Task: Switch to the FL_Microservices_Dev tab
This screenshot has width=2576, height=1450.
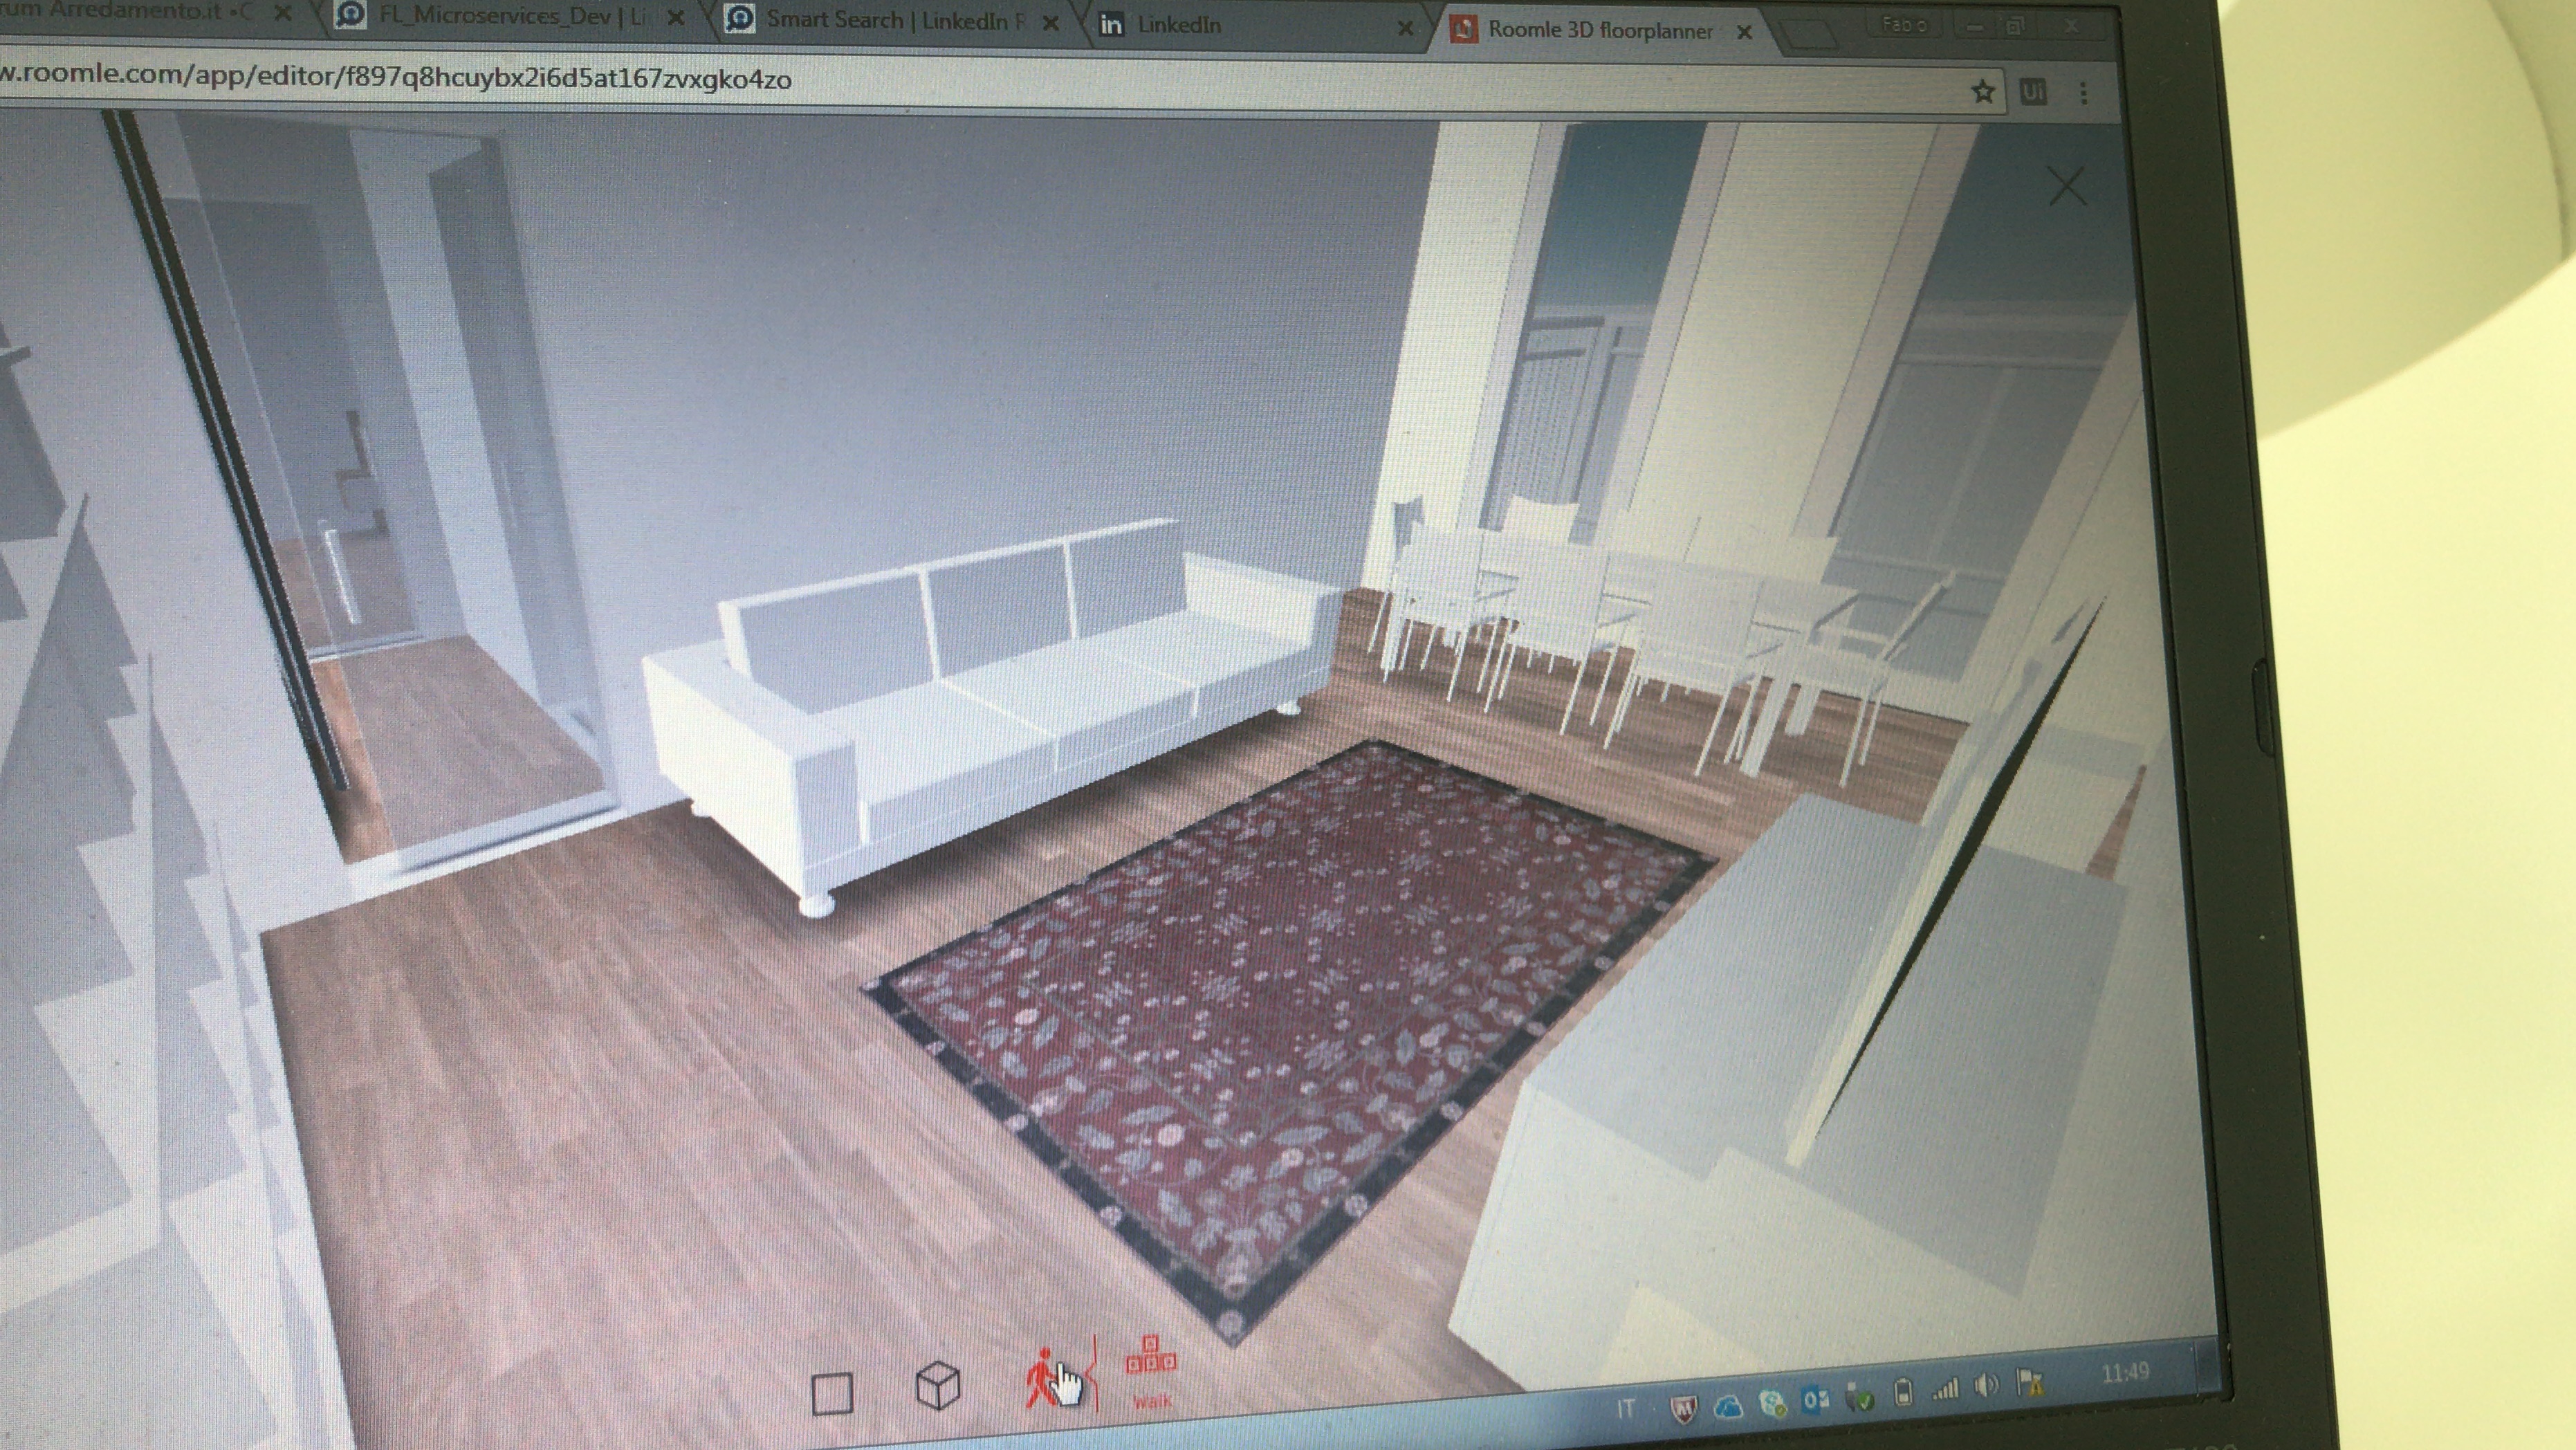Action: point(510,17)
